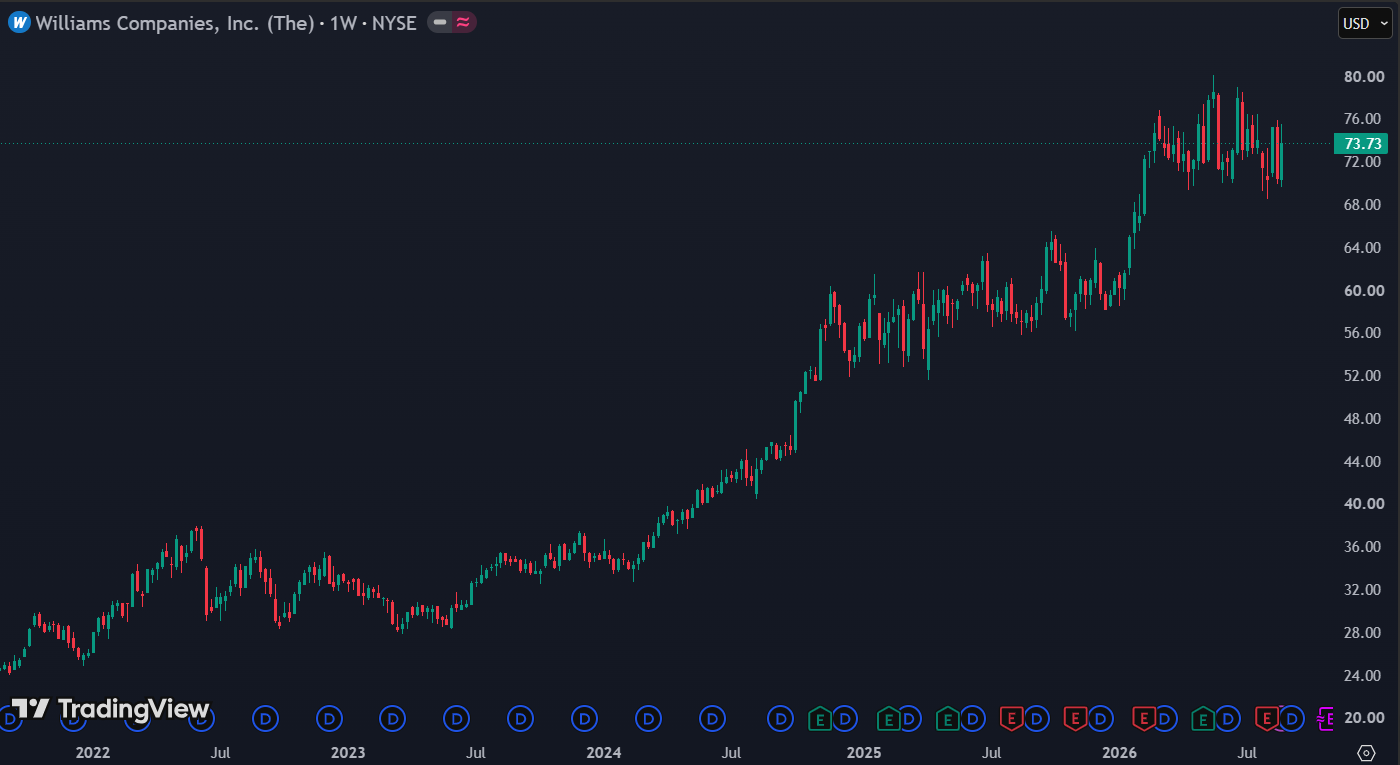
Task: Click the Jul label between 2023 and 2024
Action: coord(476,752)
